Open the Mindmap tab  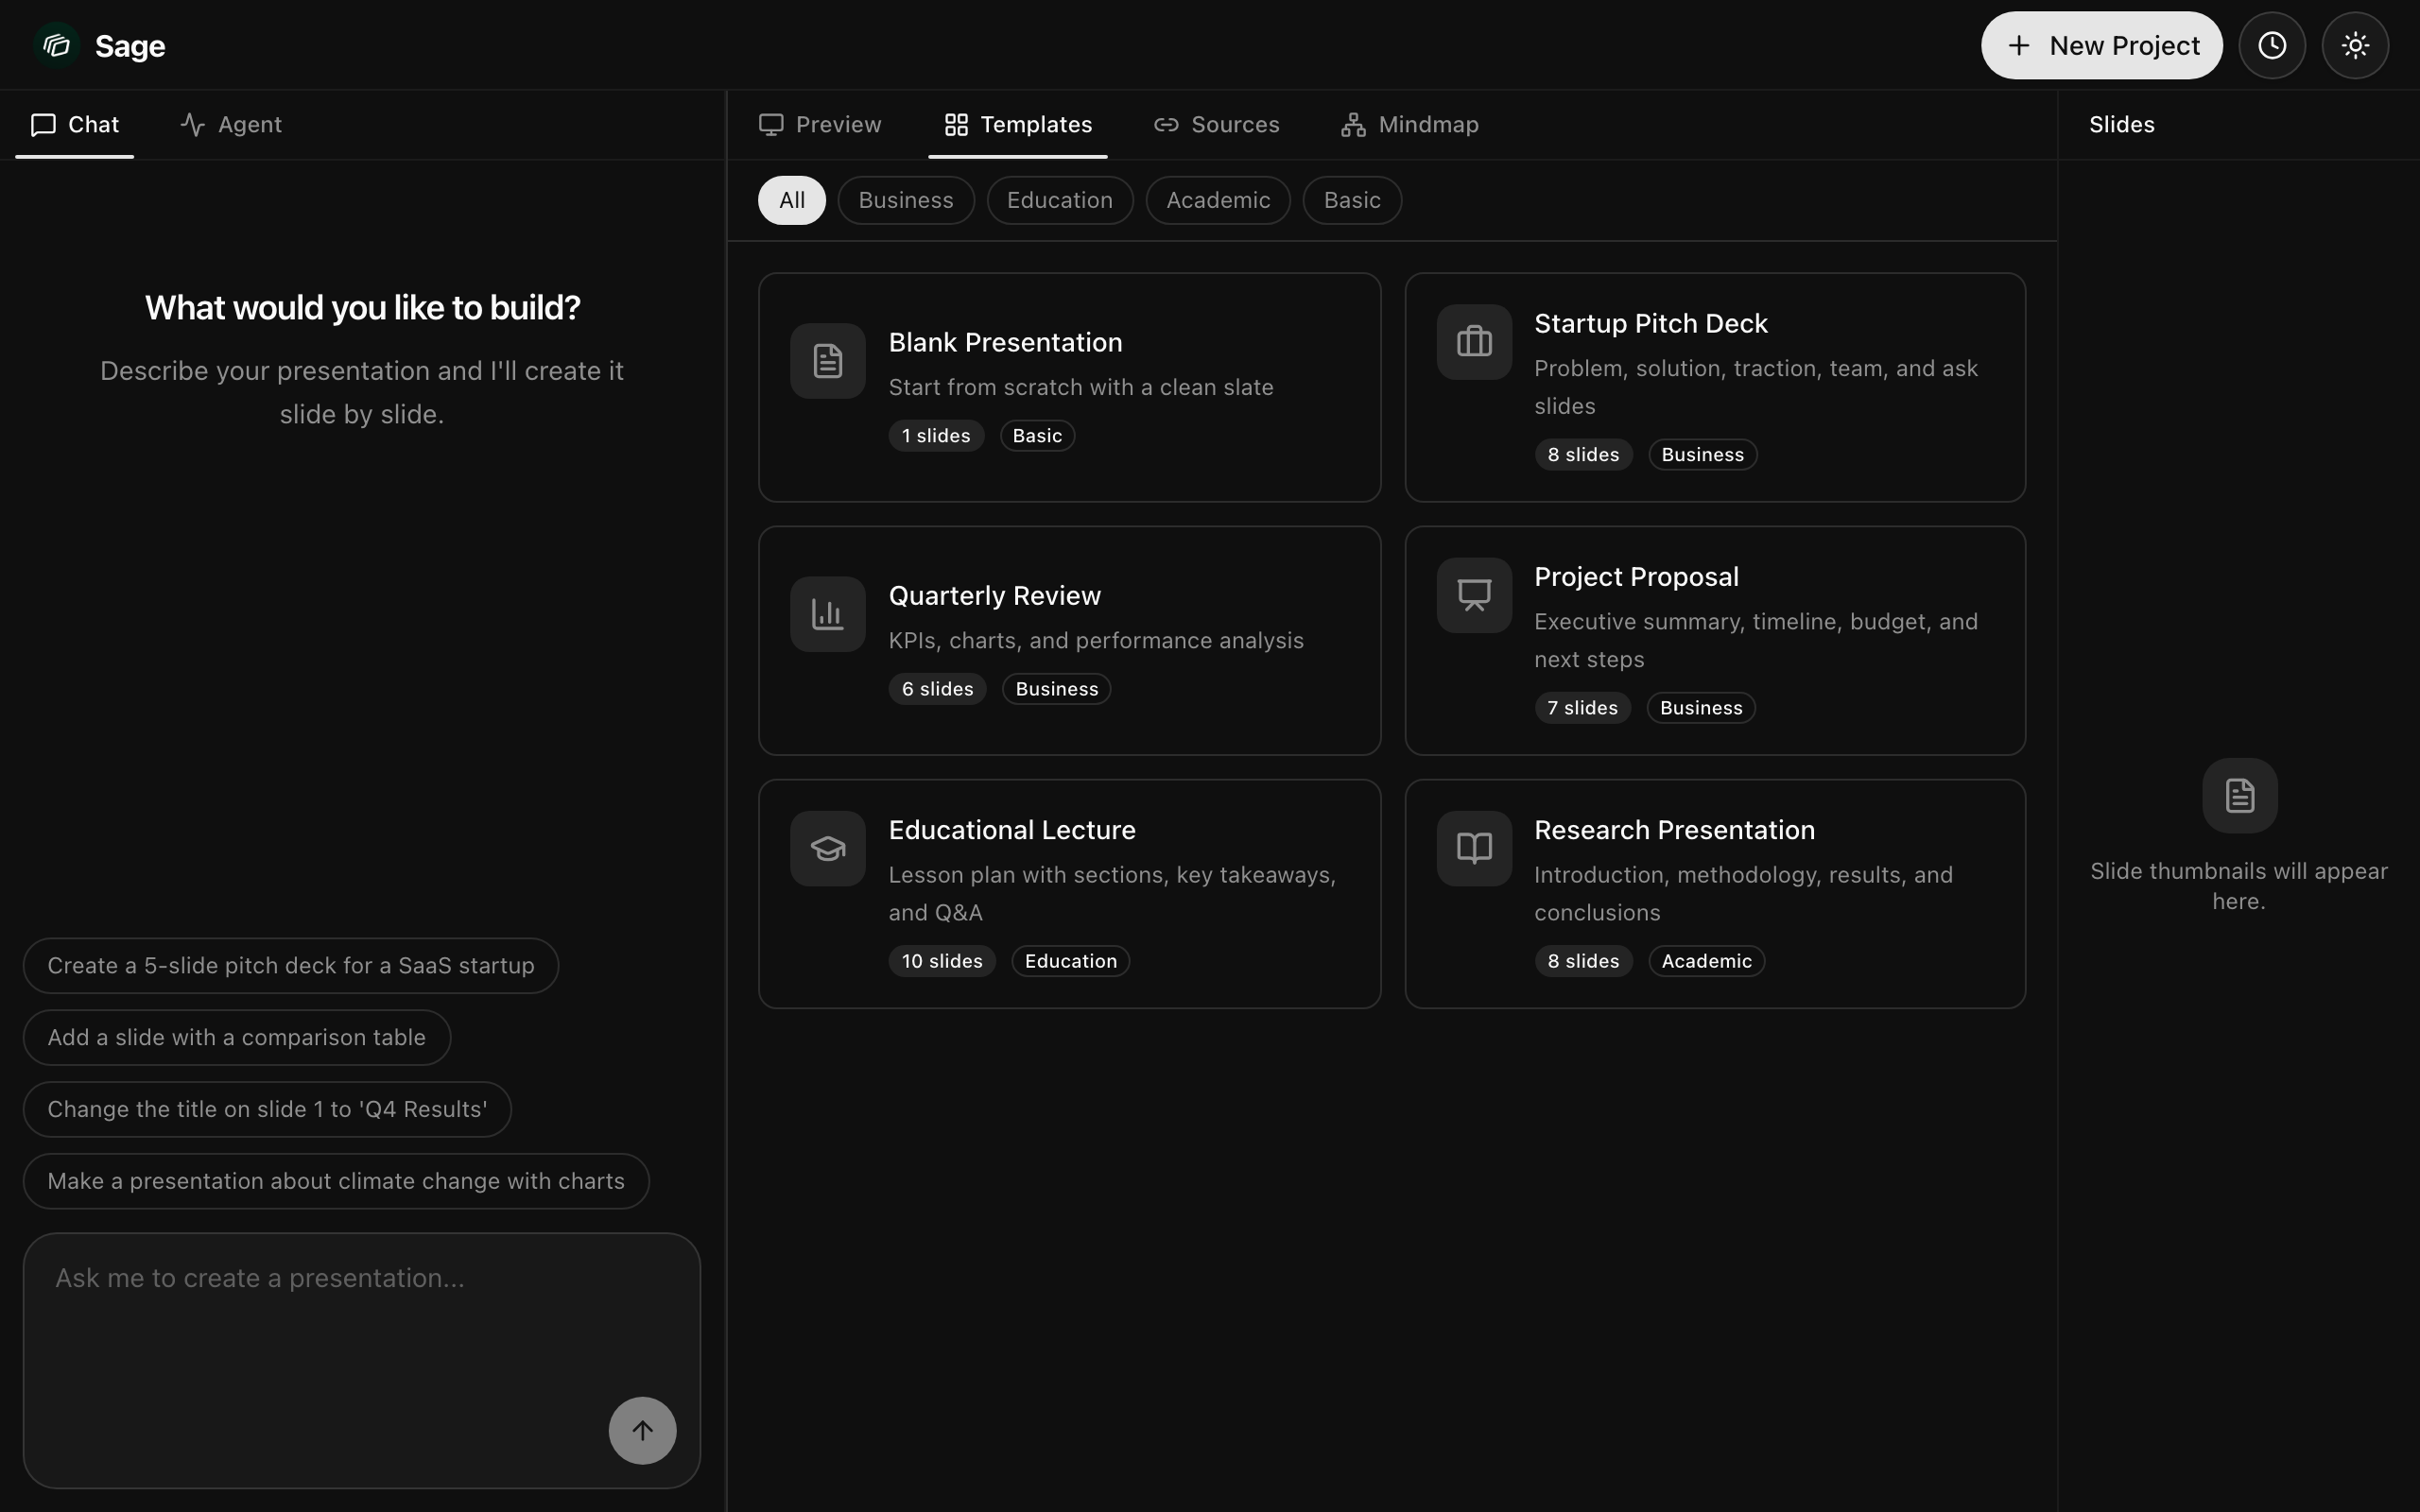tap(1409, 125)
